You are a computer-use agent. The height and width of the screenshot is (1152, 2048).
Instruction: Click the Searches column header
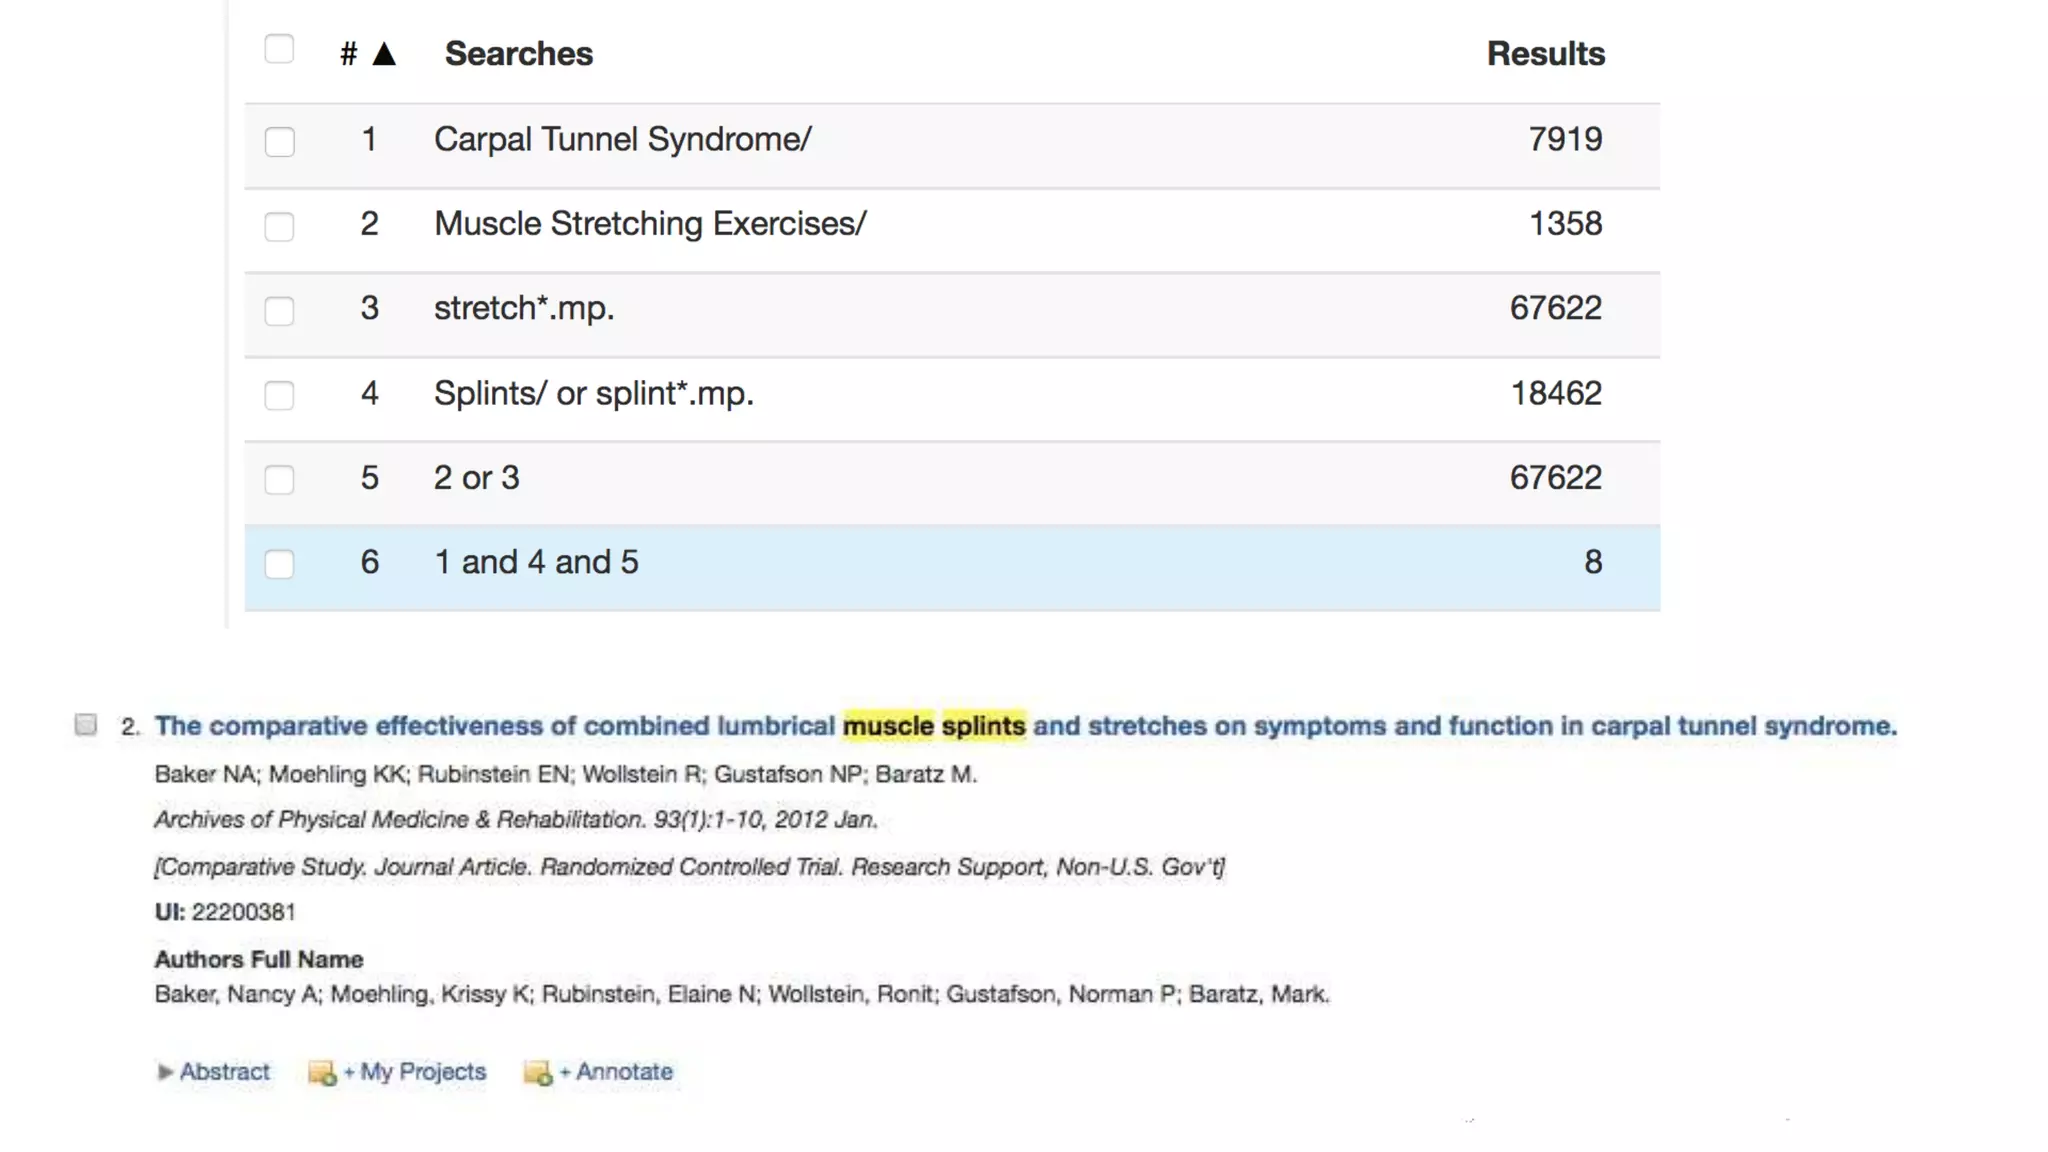point(518,54)
